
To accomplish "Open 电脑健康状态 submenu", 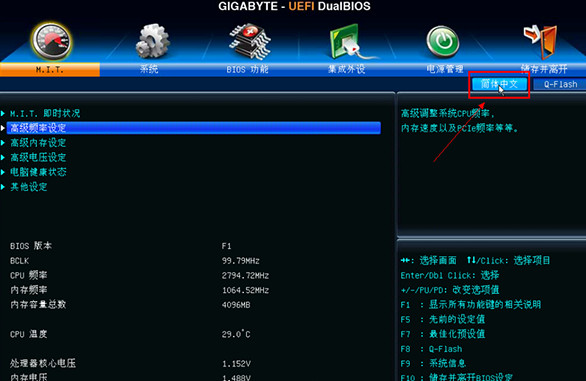I will pyautogui.click(x=38, y=172).
